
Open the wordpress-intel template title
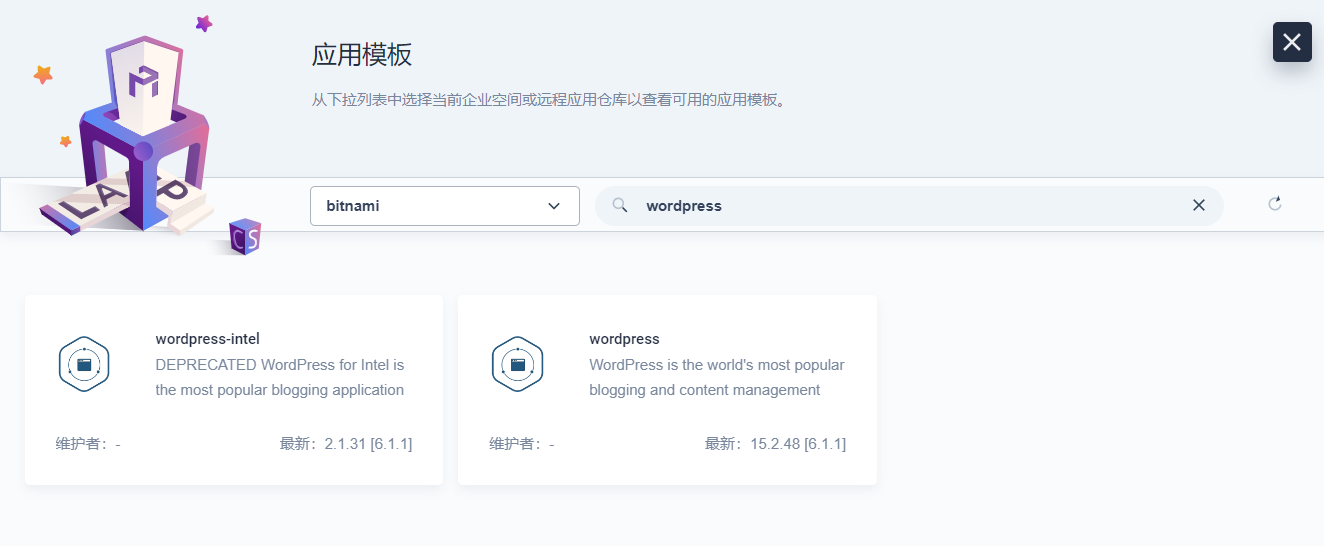tap(207, 339)
